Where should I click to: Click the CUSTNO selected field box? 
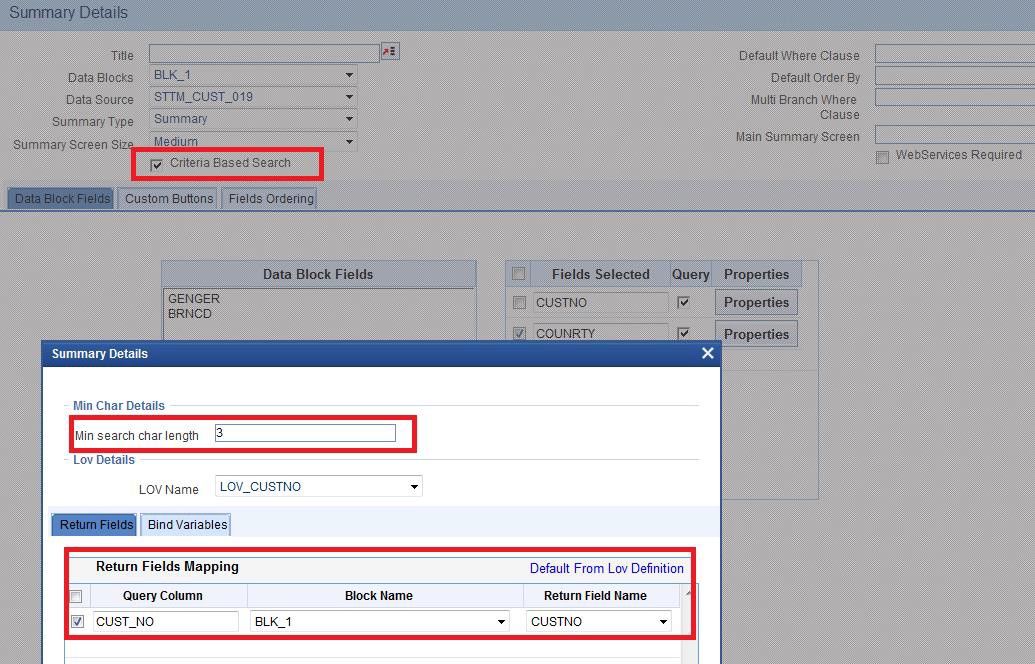click(600, 302)
